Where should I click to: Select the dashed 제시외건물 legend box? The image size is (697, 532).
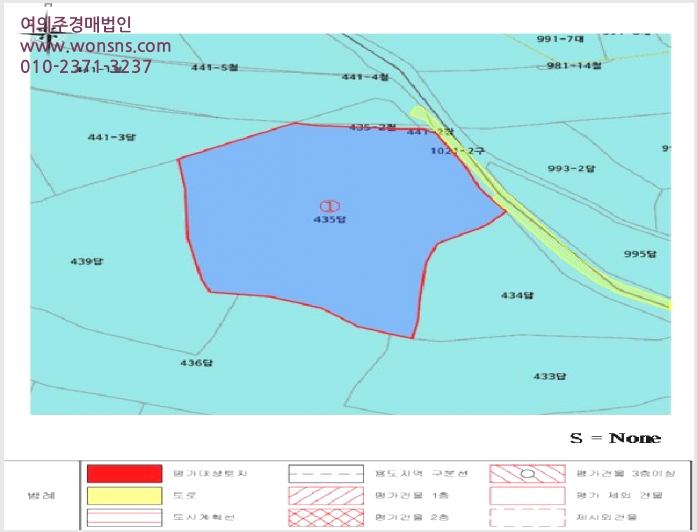[527, 517]
